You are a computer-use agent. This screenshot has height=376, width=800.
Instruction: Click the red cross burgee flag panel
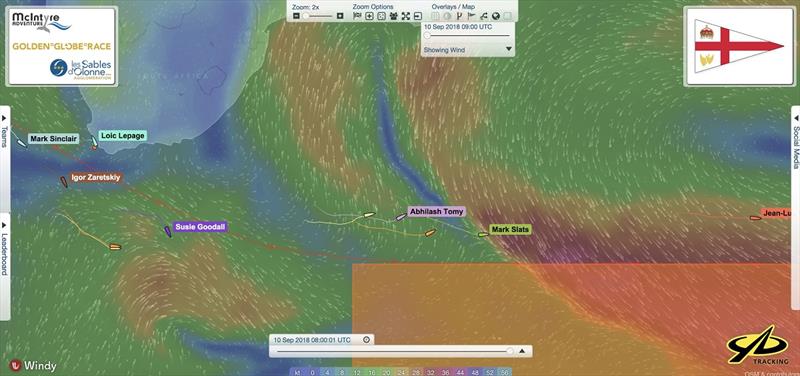point(739,46)
